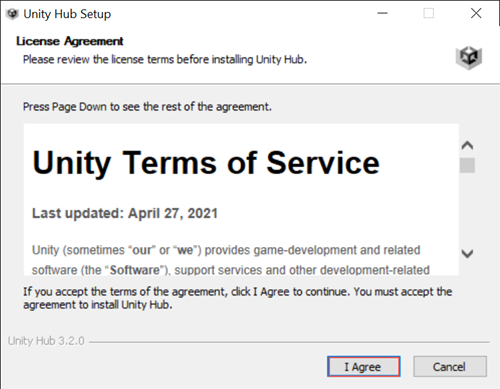Cancel the Unity Hub setup
500x389 pixels.
[450, 366]
